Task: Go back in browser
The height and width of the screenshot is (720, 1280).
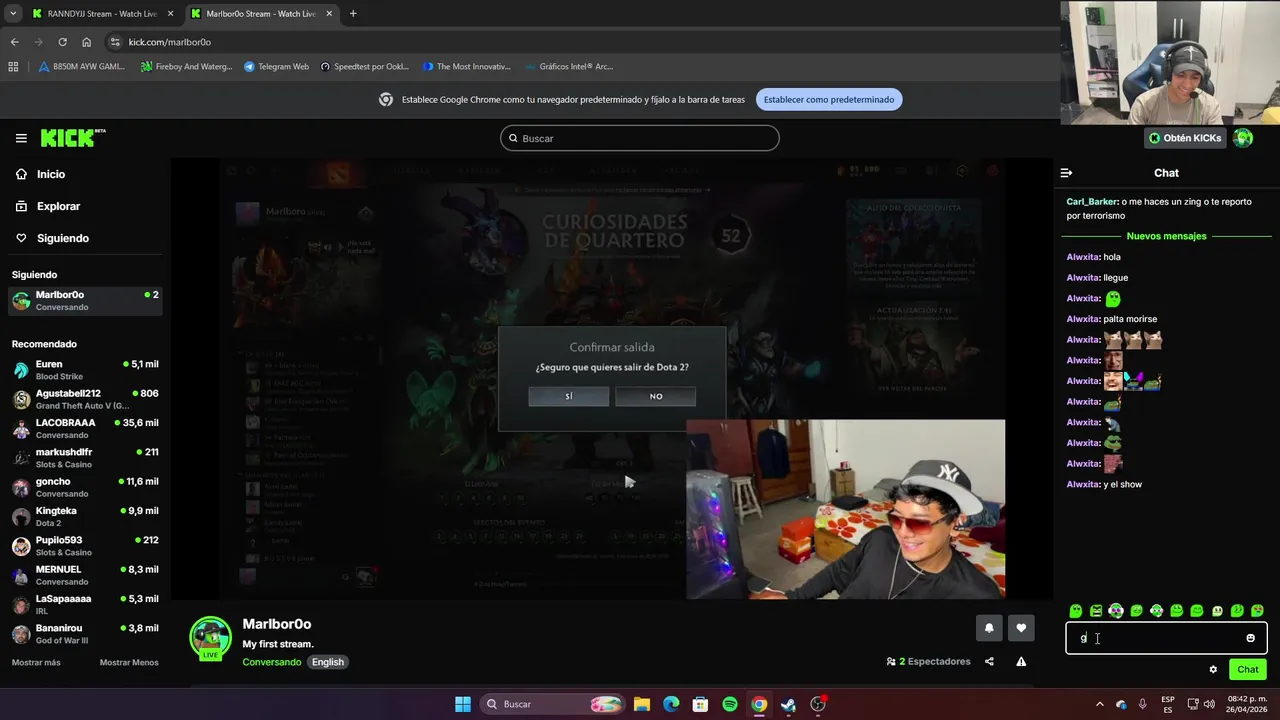Action: tap(14, 42)
